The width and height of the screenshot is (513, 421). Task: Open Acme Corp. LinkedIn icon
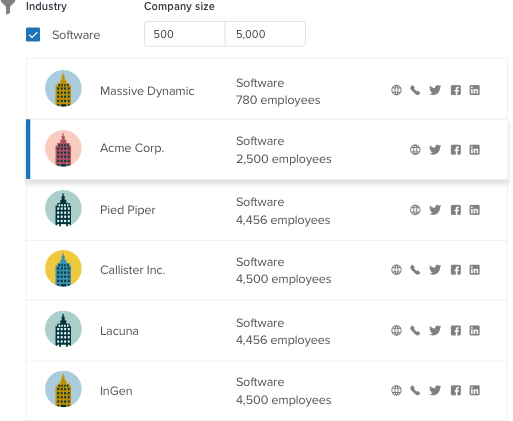474,150
